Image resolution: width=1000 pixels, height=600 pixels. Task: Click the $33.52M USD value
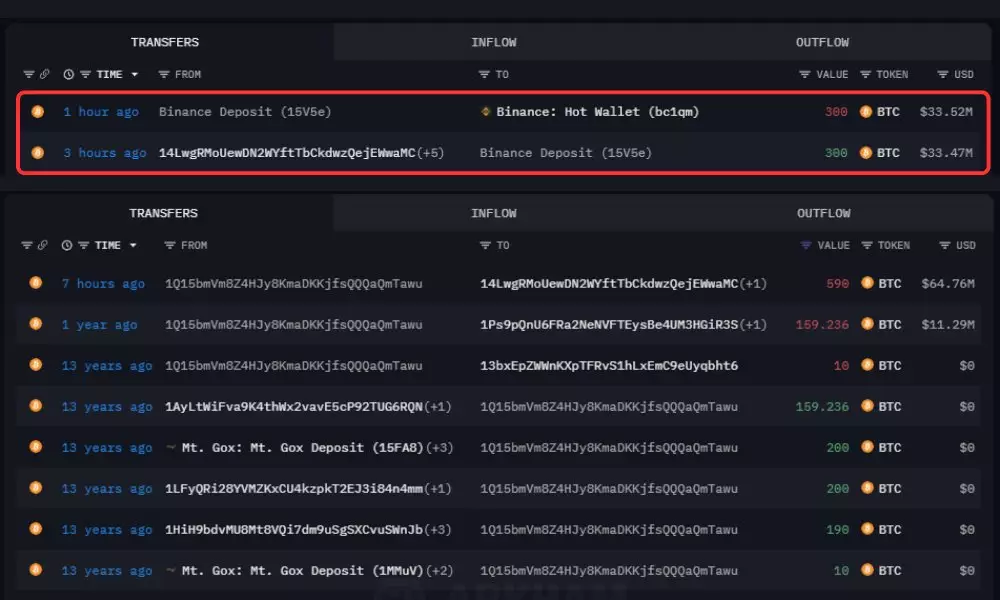coord(946,112)
